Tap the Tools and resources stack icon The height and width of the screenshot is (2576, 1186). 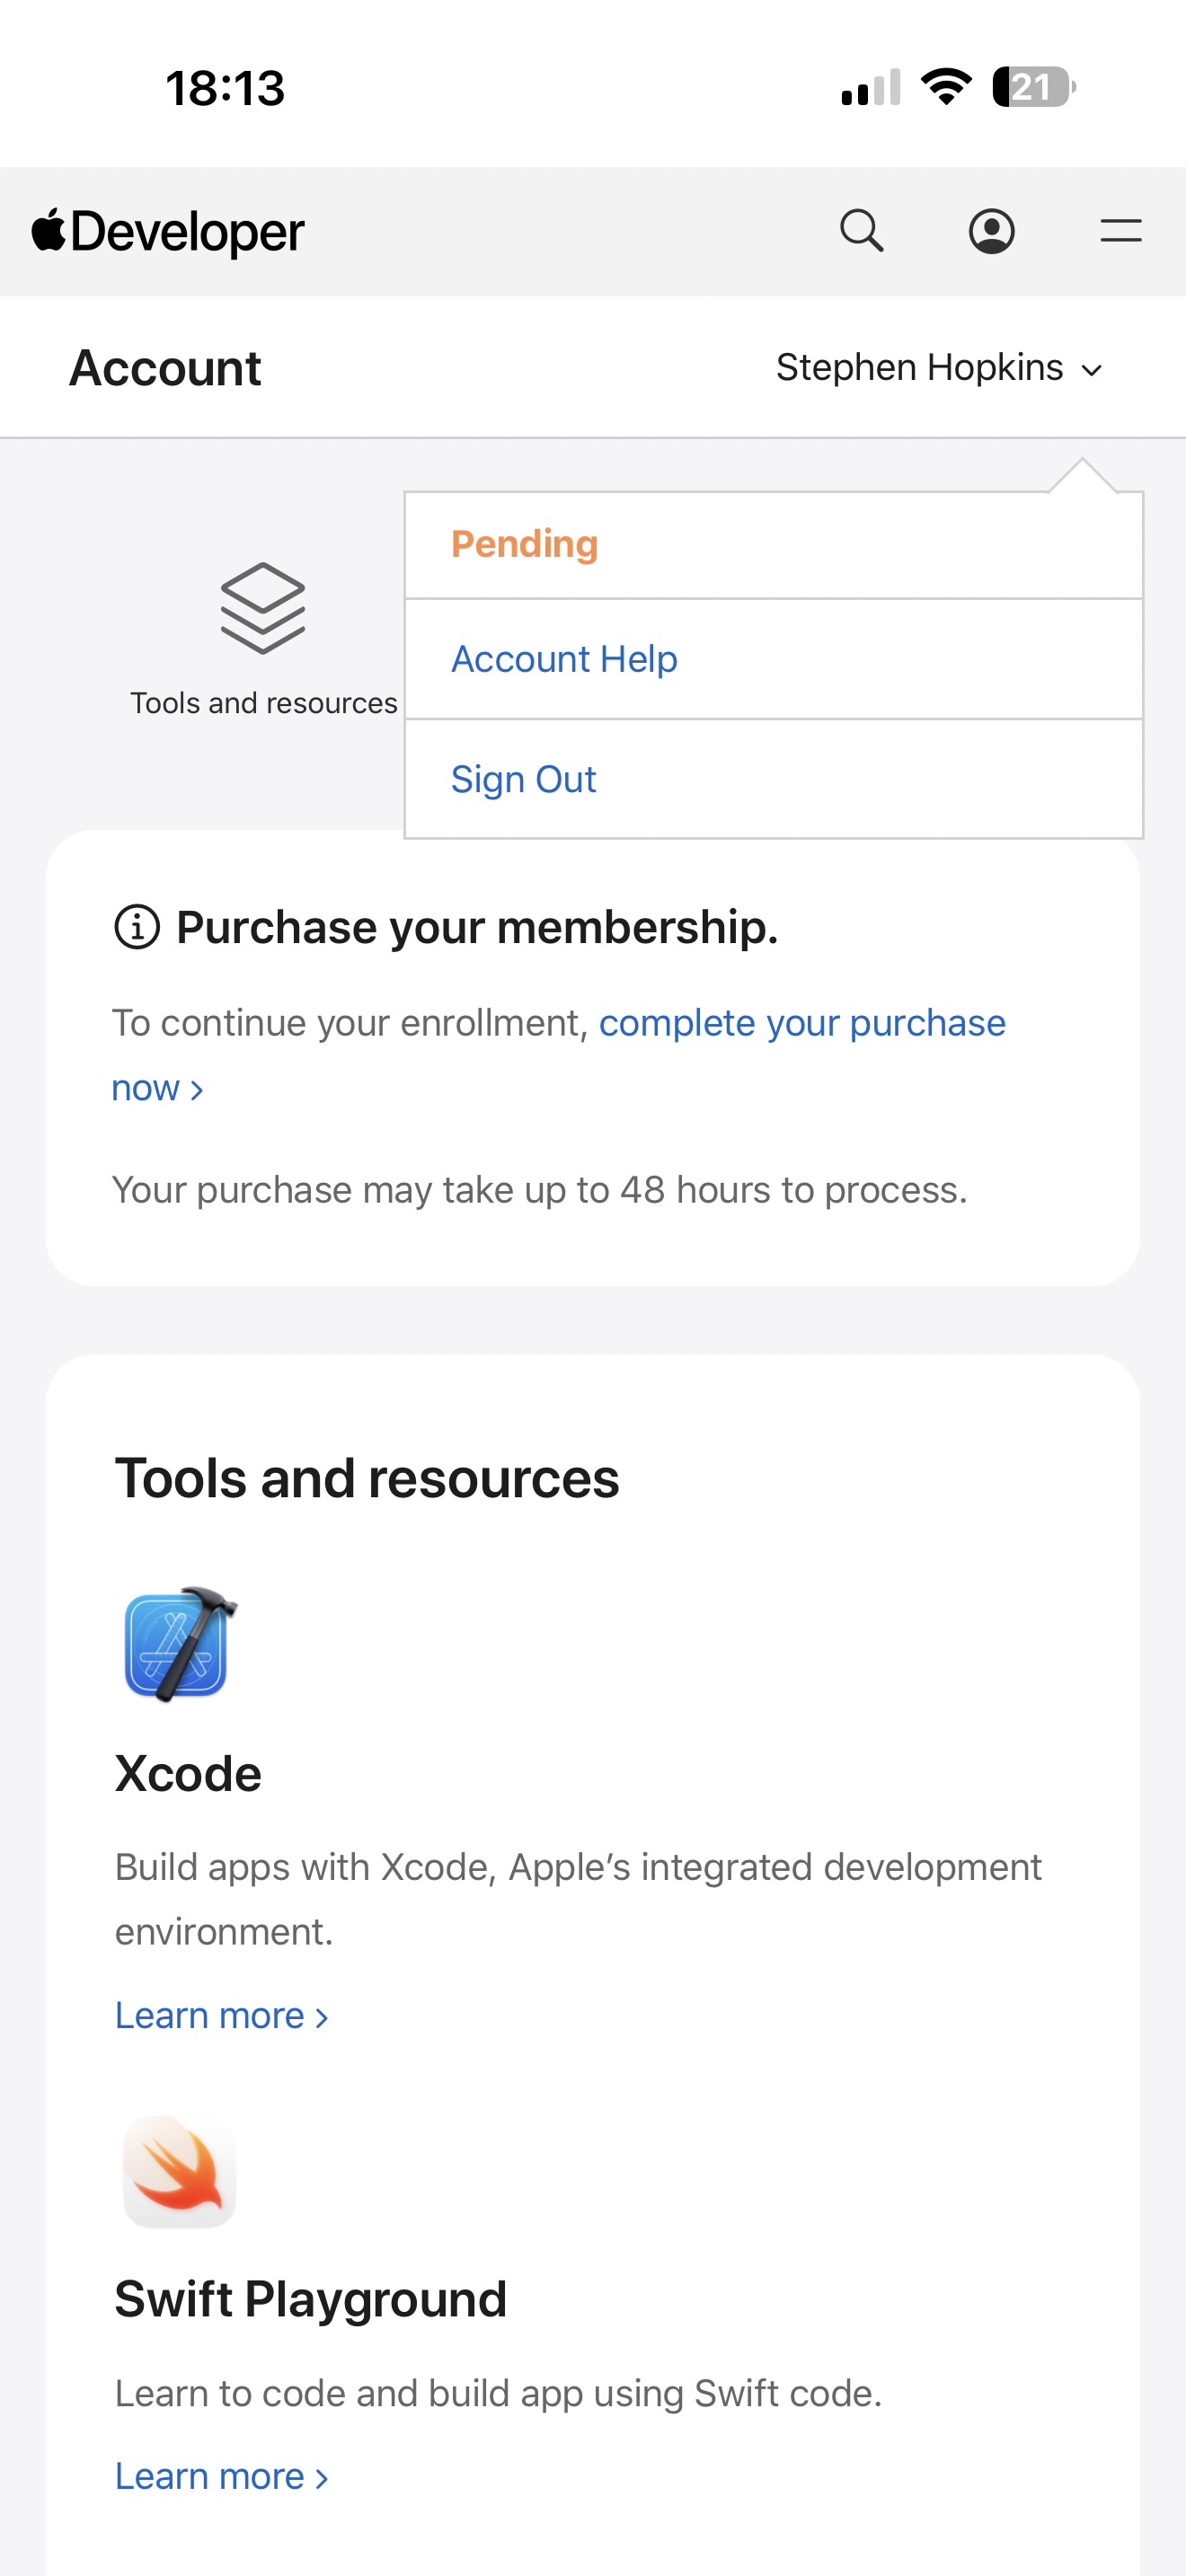coord(263,608)
